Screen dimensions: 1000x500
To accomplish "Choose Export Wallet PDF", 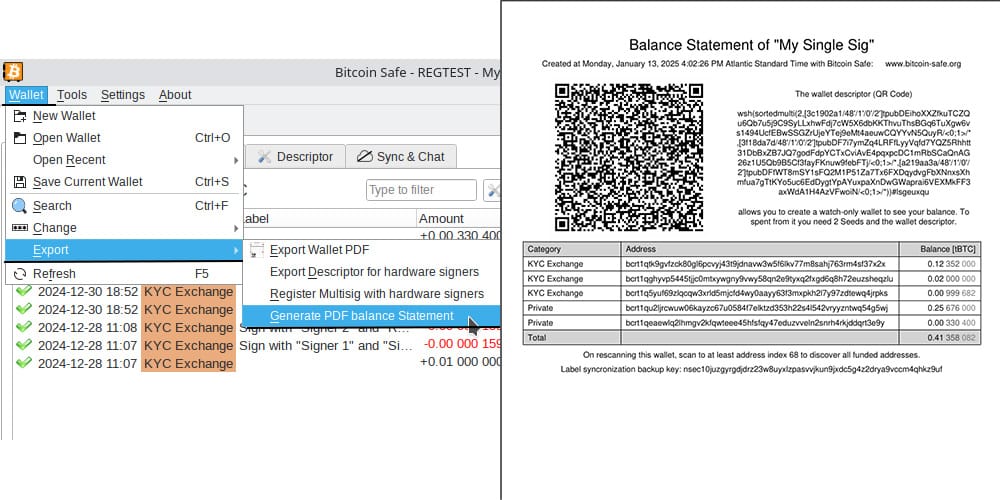I will (372, 250).
